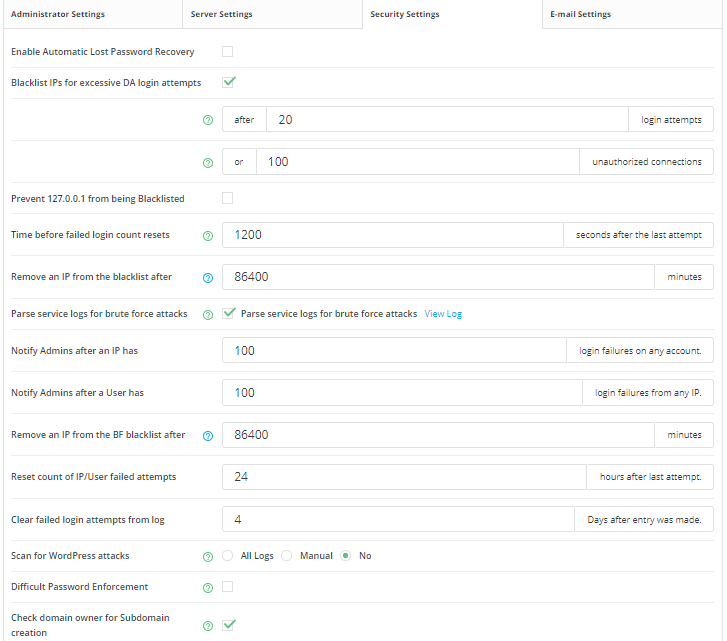
Task: Edit Reset count hours field showing 24
Action: tap(404, 477)
